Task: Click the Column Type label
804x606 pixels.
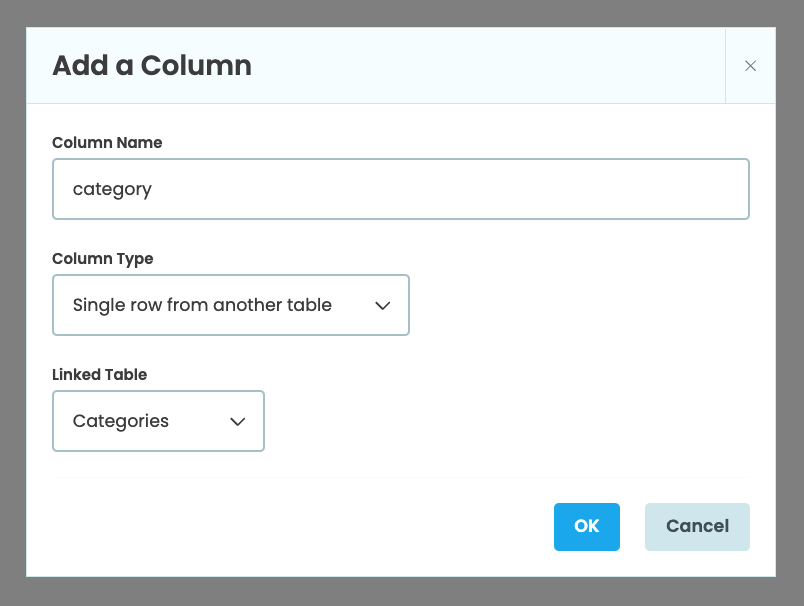Action: (102, 259)
